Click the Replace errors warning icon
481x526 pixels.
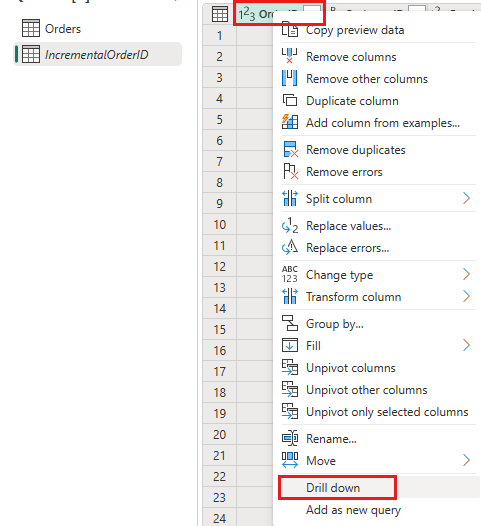(289, 247)
